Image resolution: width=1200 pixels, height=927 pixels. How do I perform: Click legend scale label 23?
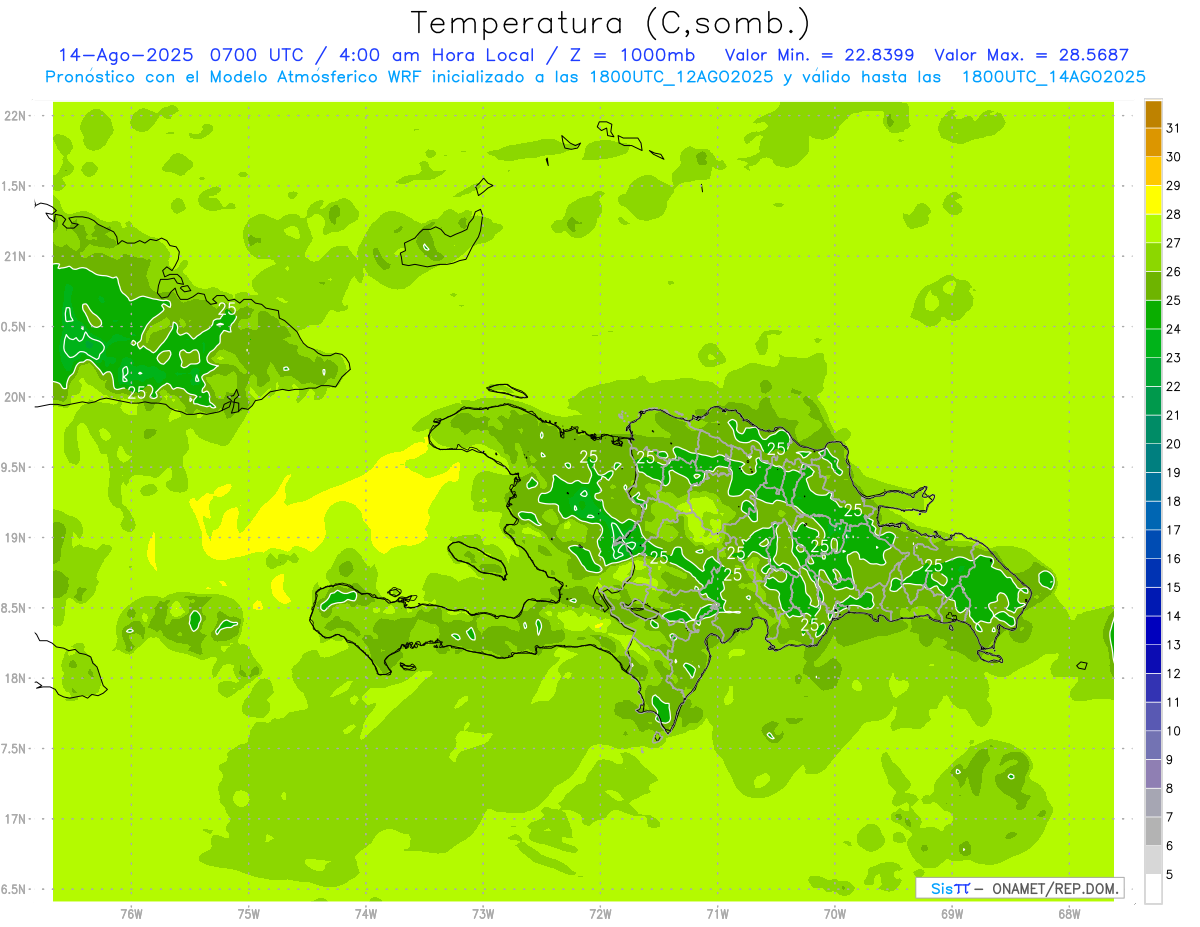1174,357
